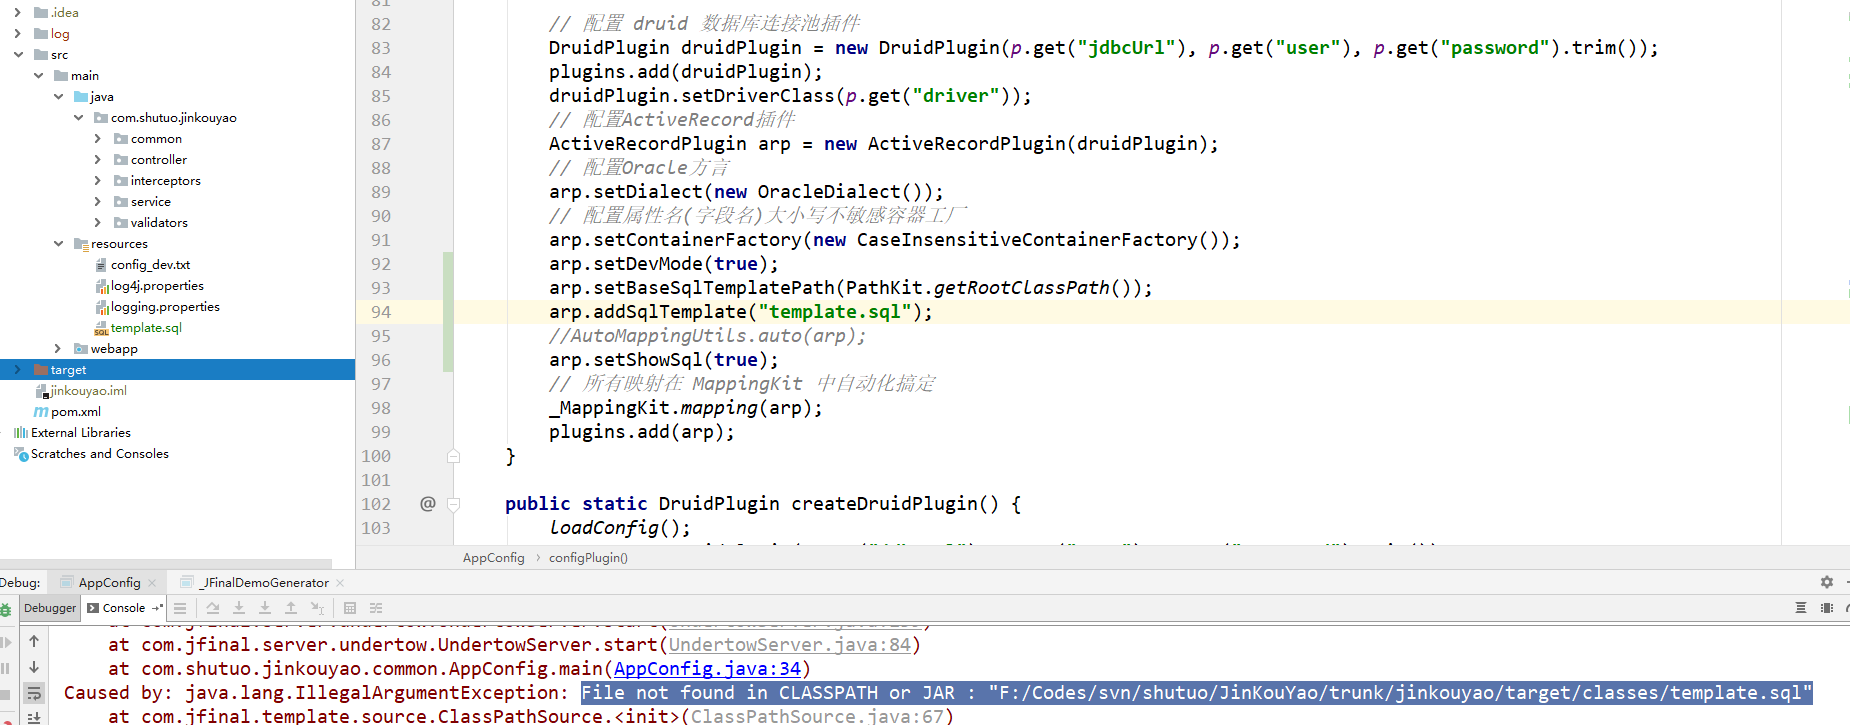
Task: Expand the log folder
Action: (17, 34)
